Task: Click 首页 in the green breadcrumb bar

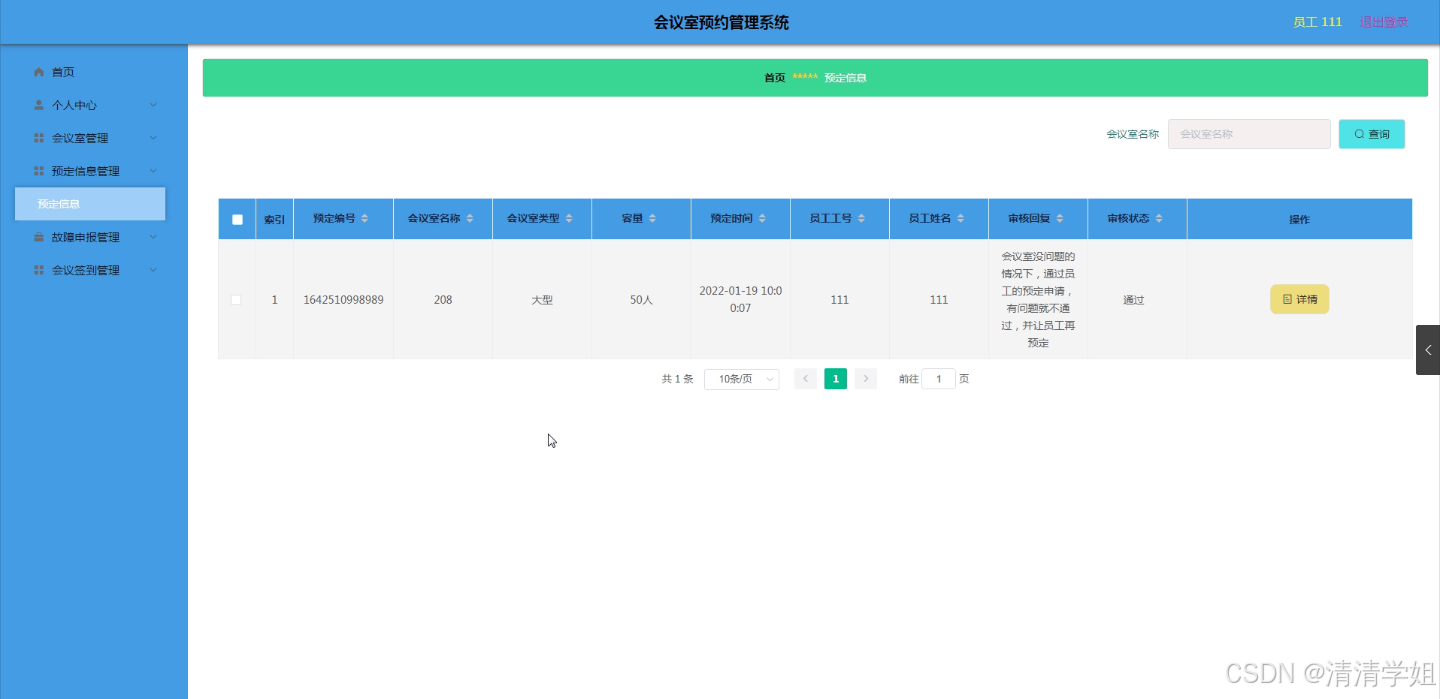Action: (x=773, y=76)
